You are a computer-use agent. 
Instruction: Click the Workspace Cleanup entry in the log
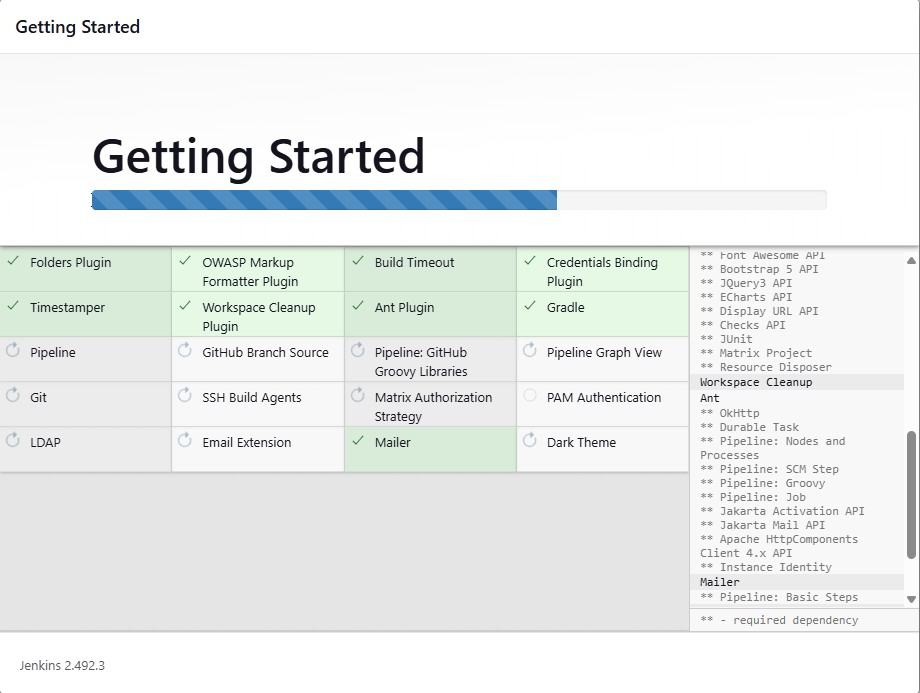(x=756, y=382)
